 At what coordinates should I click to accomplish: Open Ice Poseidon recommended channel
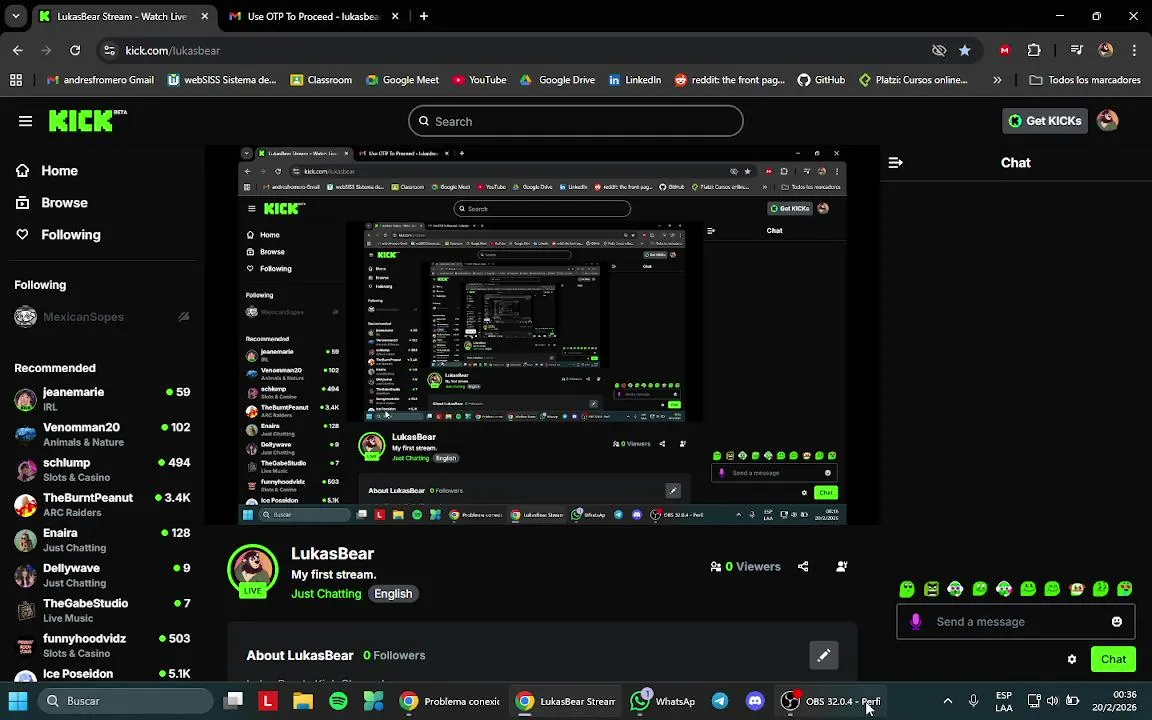pos(102,674)
